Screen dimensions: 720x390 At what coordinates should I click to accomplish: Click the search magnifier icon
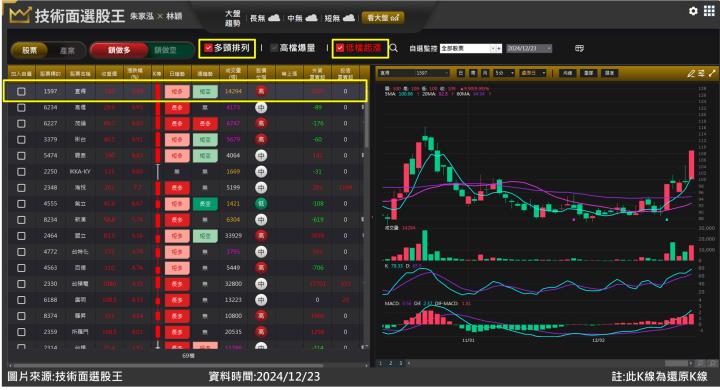point(394,48)
